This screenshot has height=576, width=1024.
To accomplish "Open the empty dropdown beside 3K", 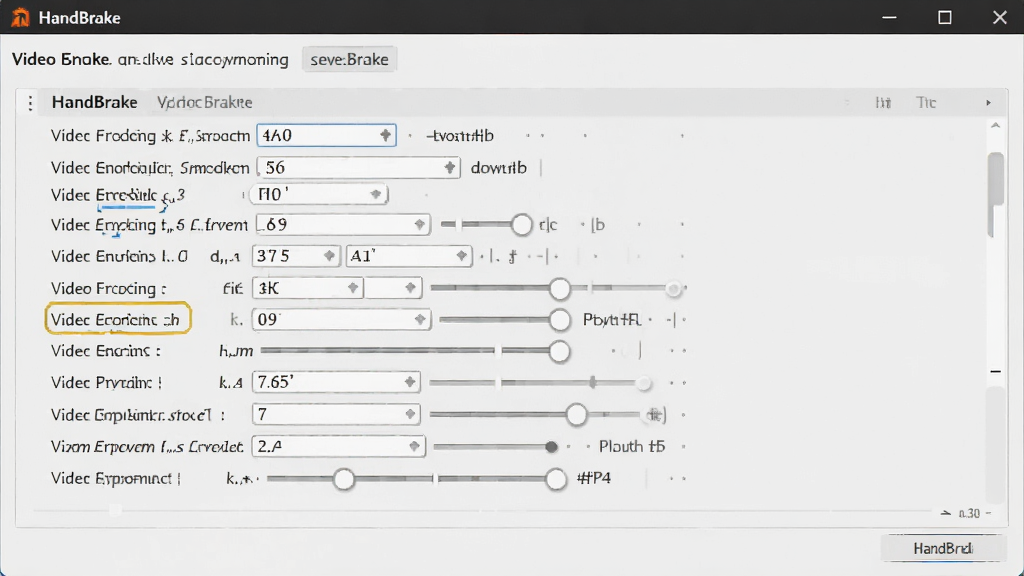I will [x=393, y=288].
